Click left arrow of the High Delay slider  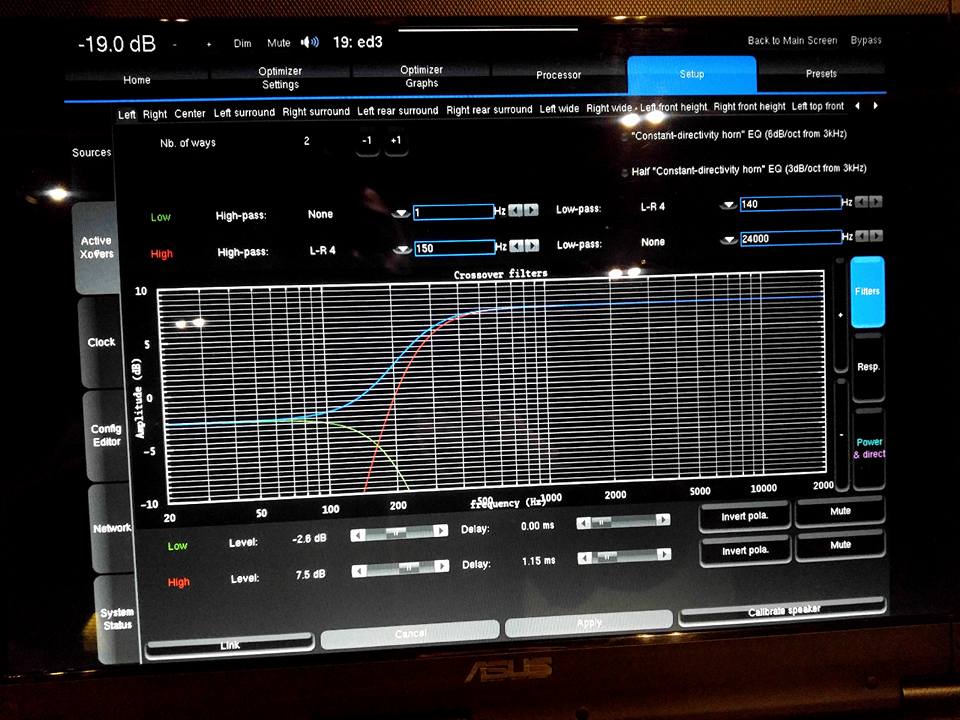[x=585, y=558]
